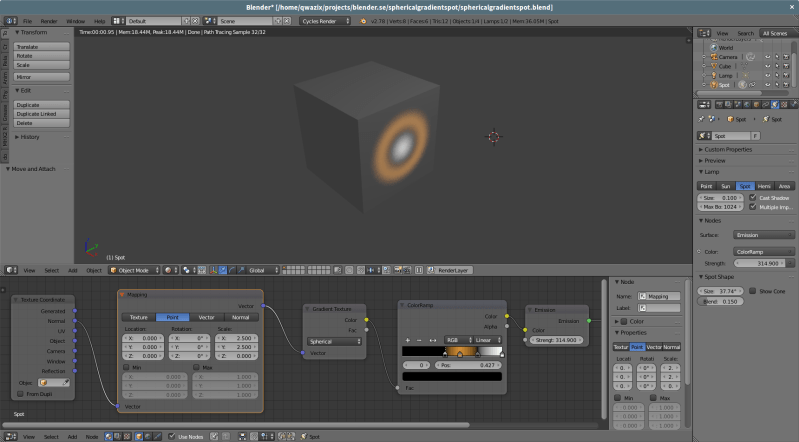The image size is (799, 442).
Task: Click the Render properties tab icon
Action: click(720, 105)
